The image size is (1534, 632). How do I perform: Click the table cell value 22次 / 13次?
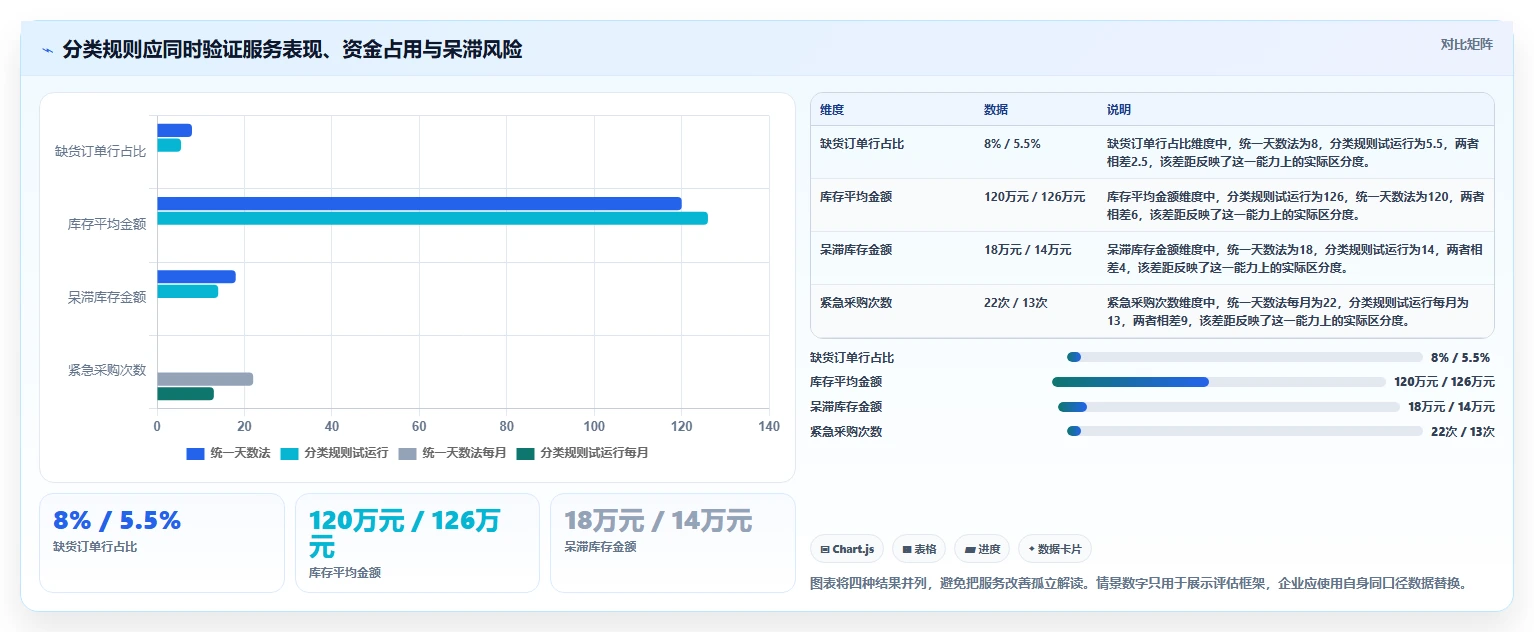(x=1015, y=303)
